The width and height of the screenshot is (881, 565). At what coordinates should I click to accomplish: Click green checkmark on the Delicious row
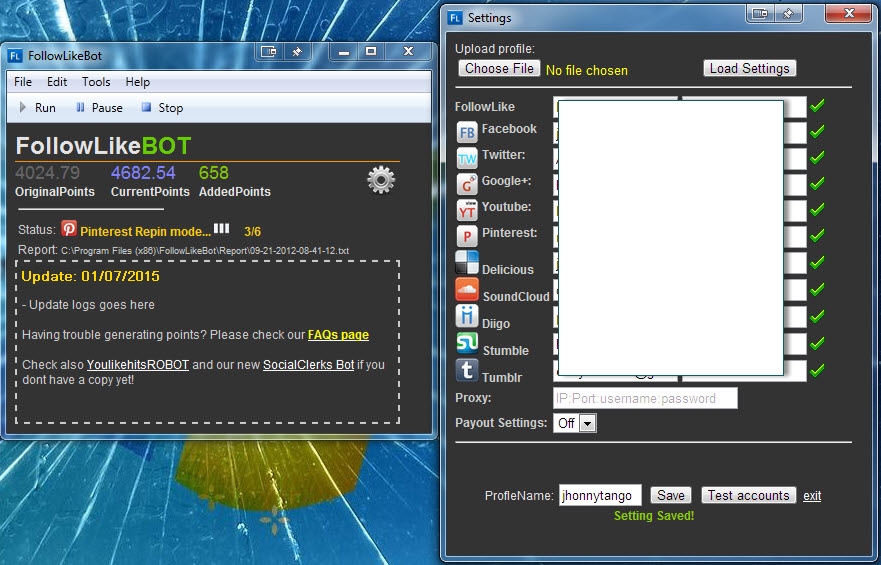818,262
